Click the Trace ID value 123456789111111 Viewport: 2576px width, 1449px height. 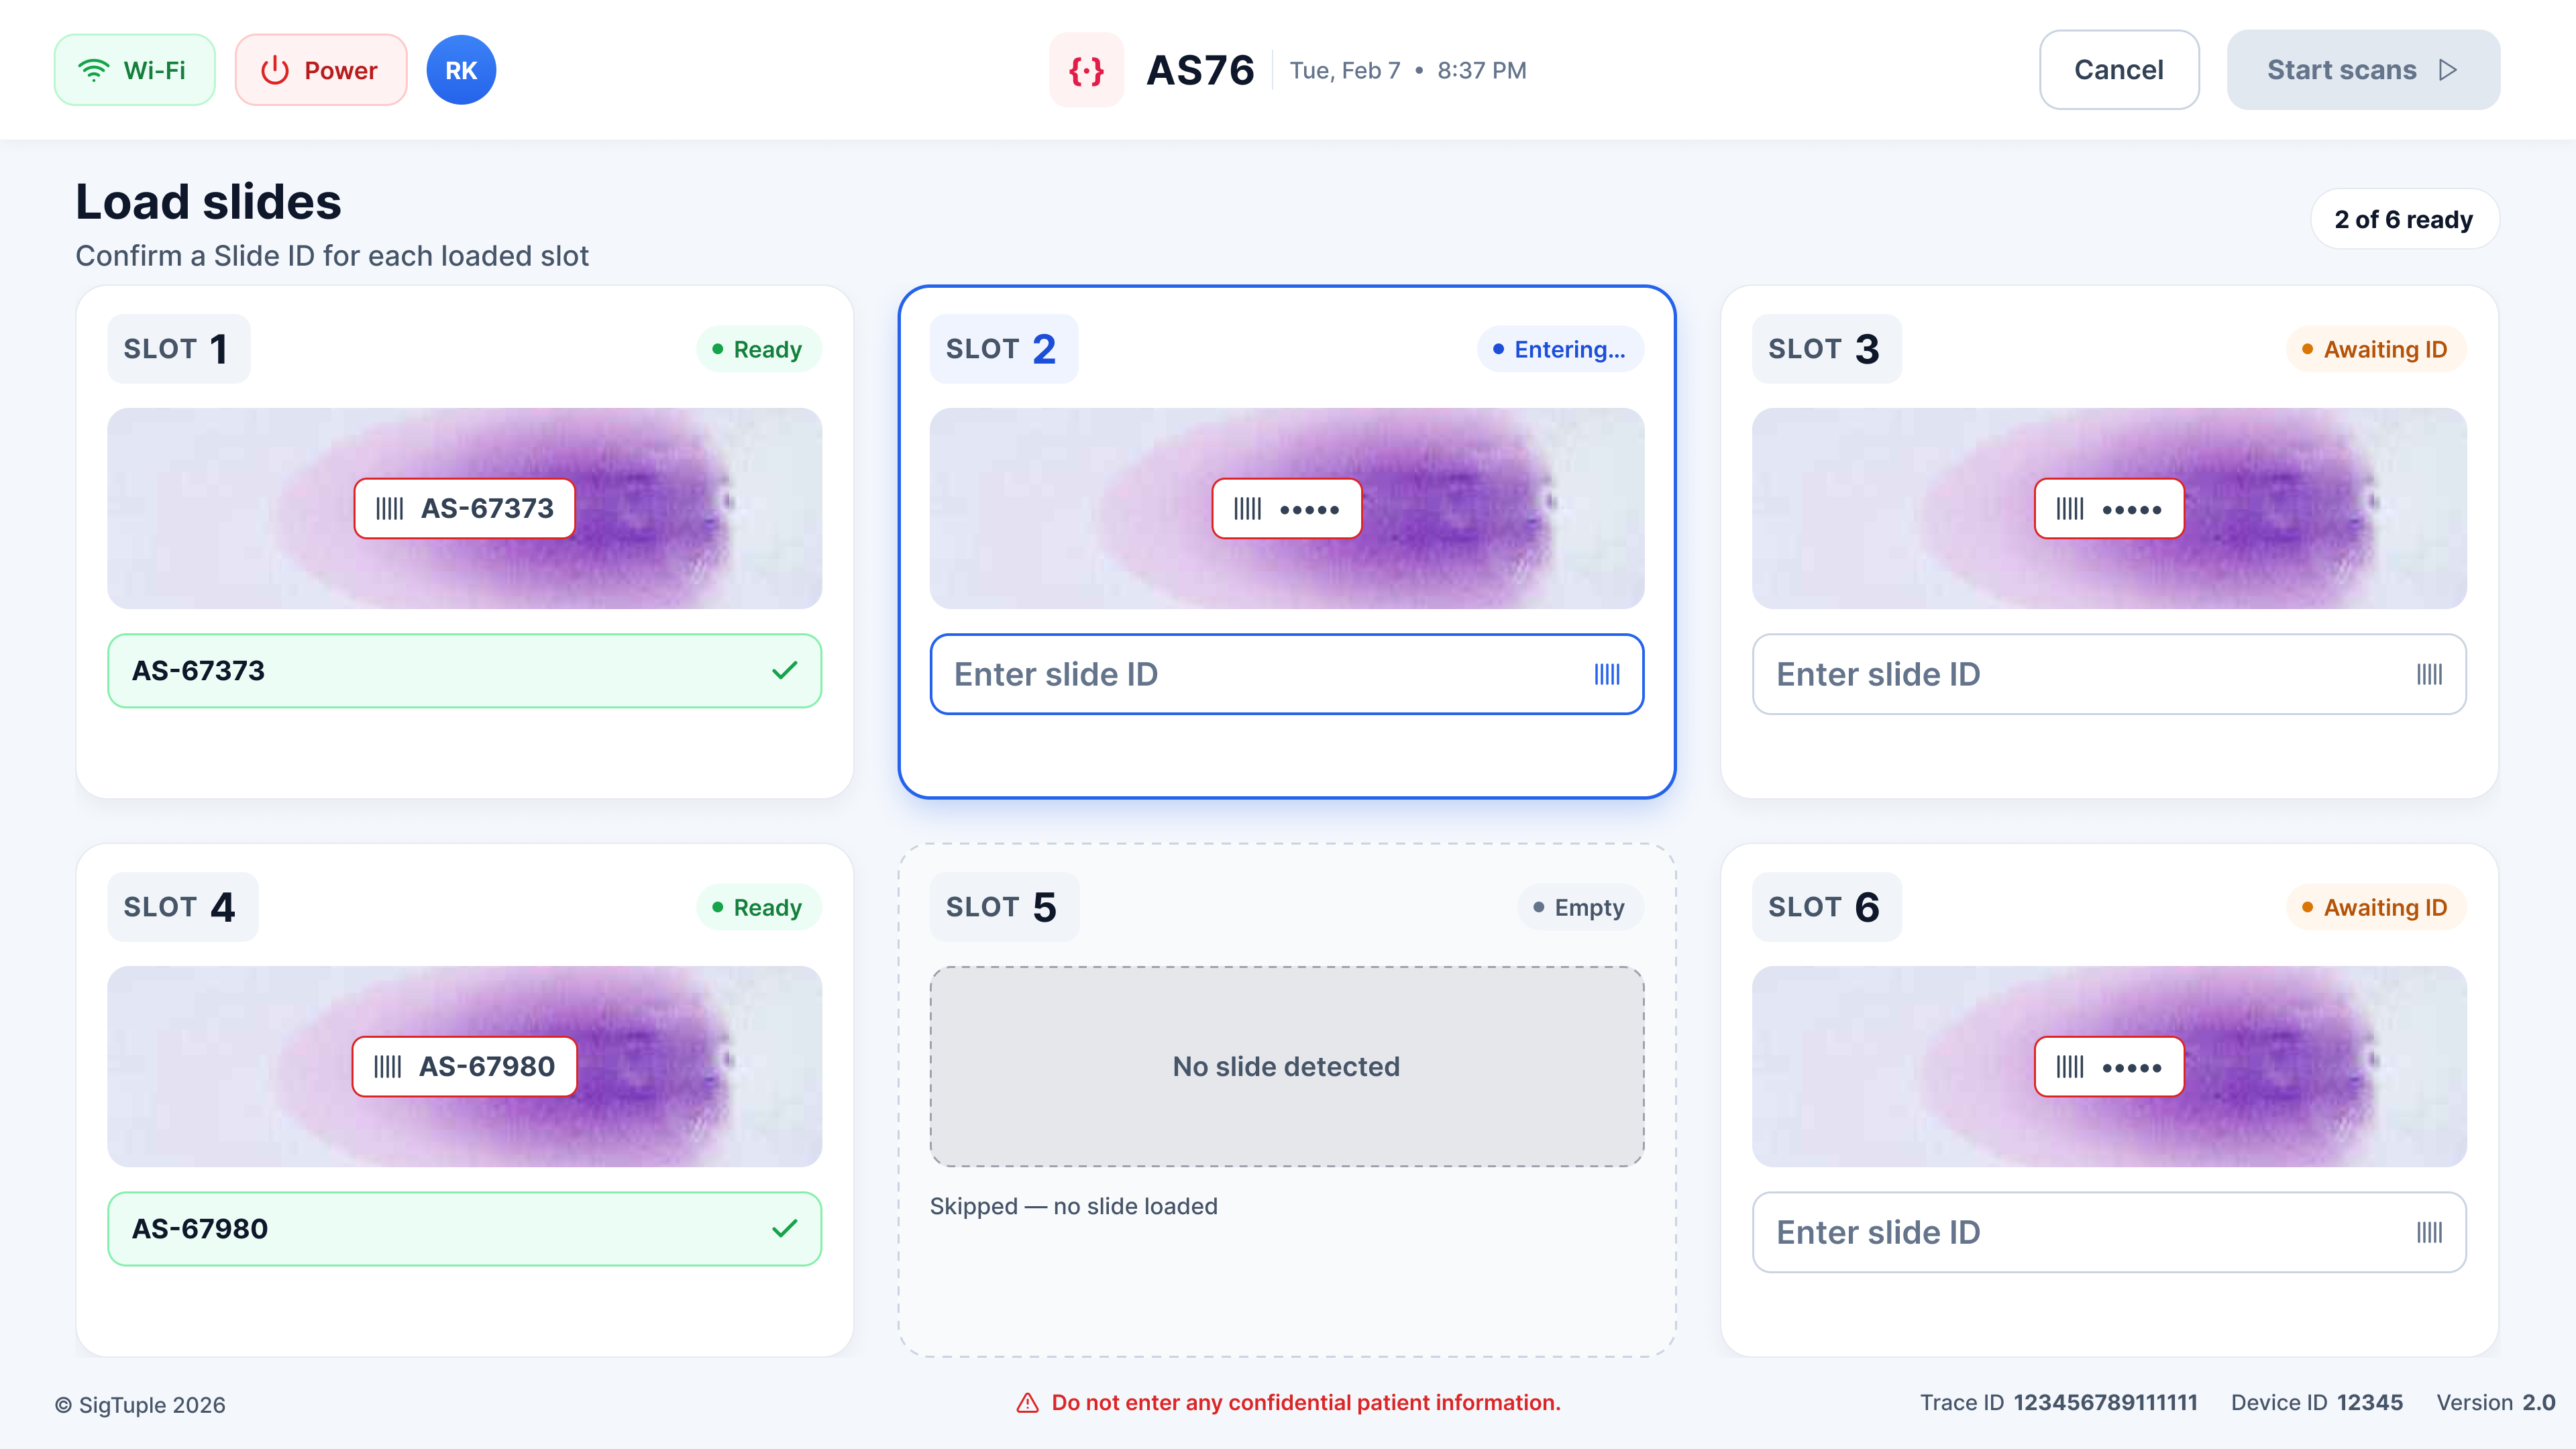point(2105,1403)
